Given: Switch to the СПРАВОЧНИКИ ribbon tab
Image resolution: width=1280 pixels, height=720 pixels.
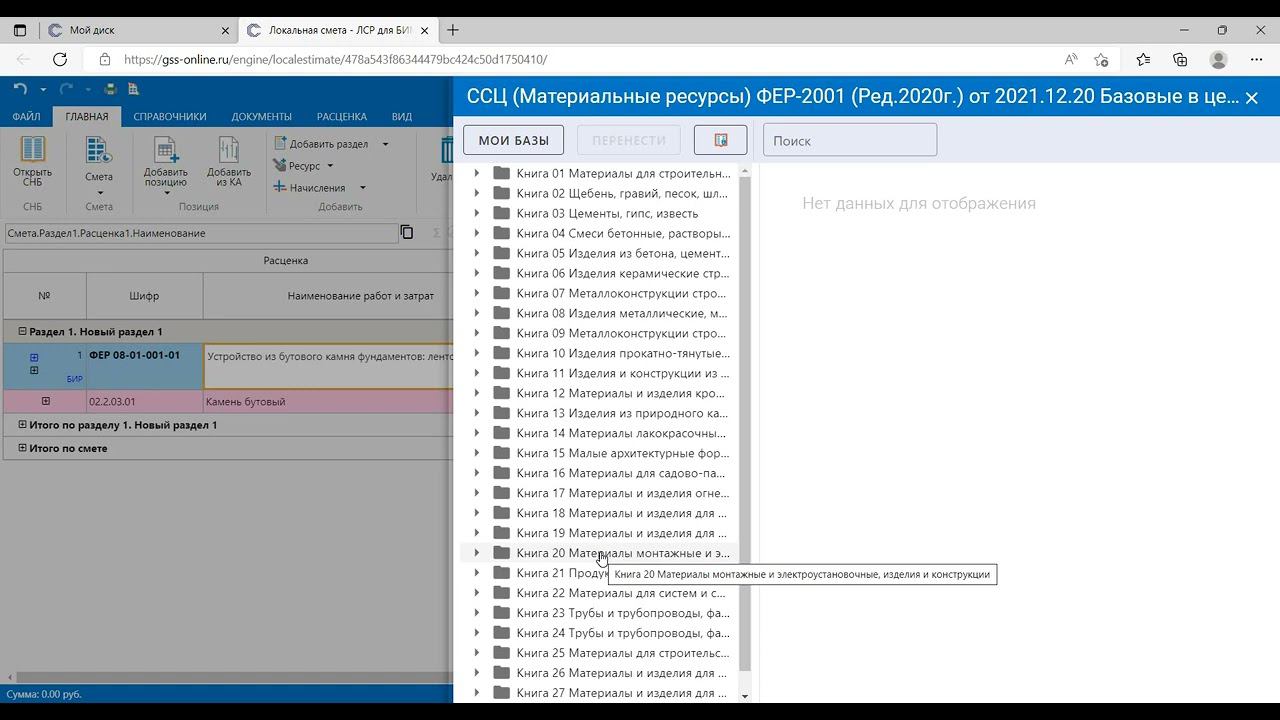Looking at the screenshot, I should (x=170, y=117).
